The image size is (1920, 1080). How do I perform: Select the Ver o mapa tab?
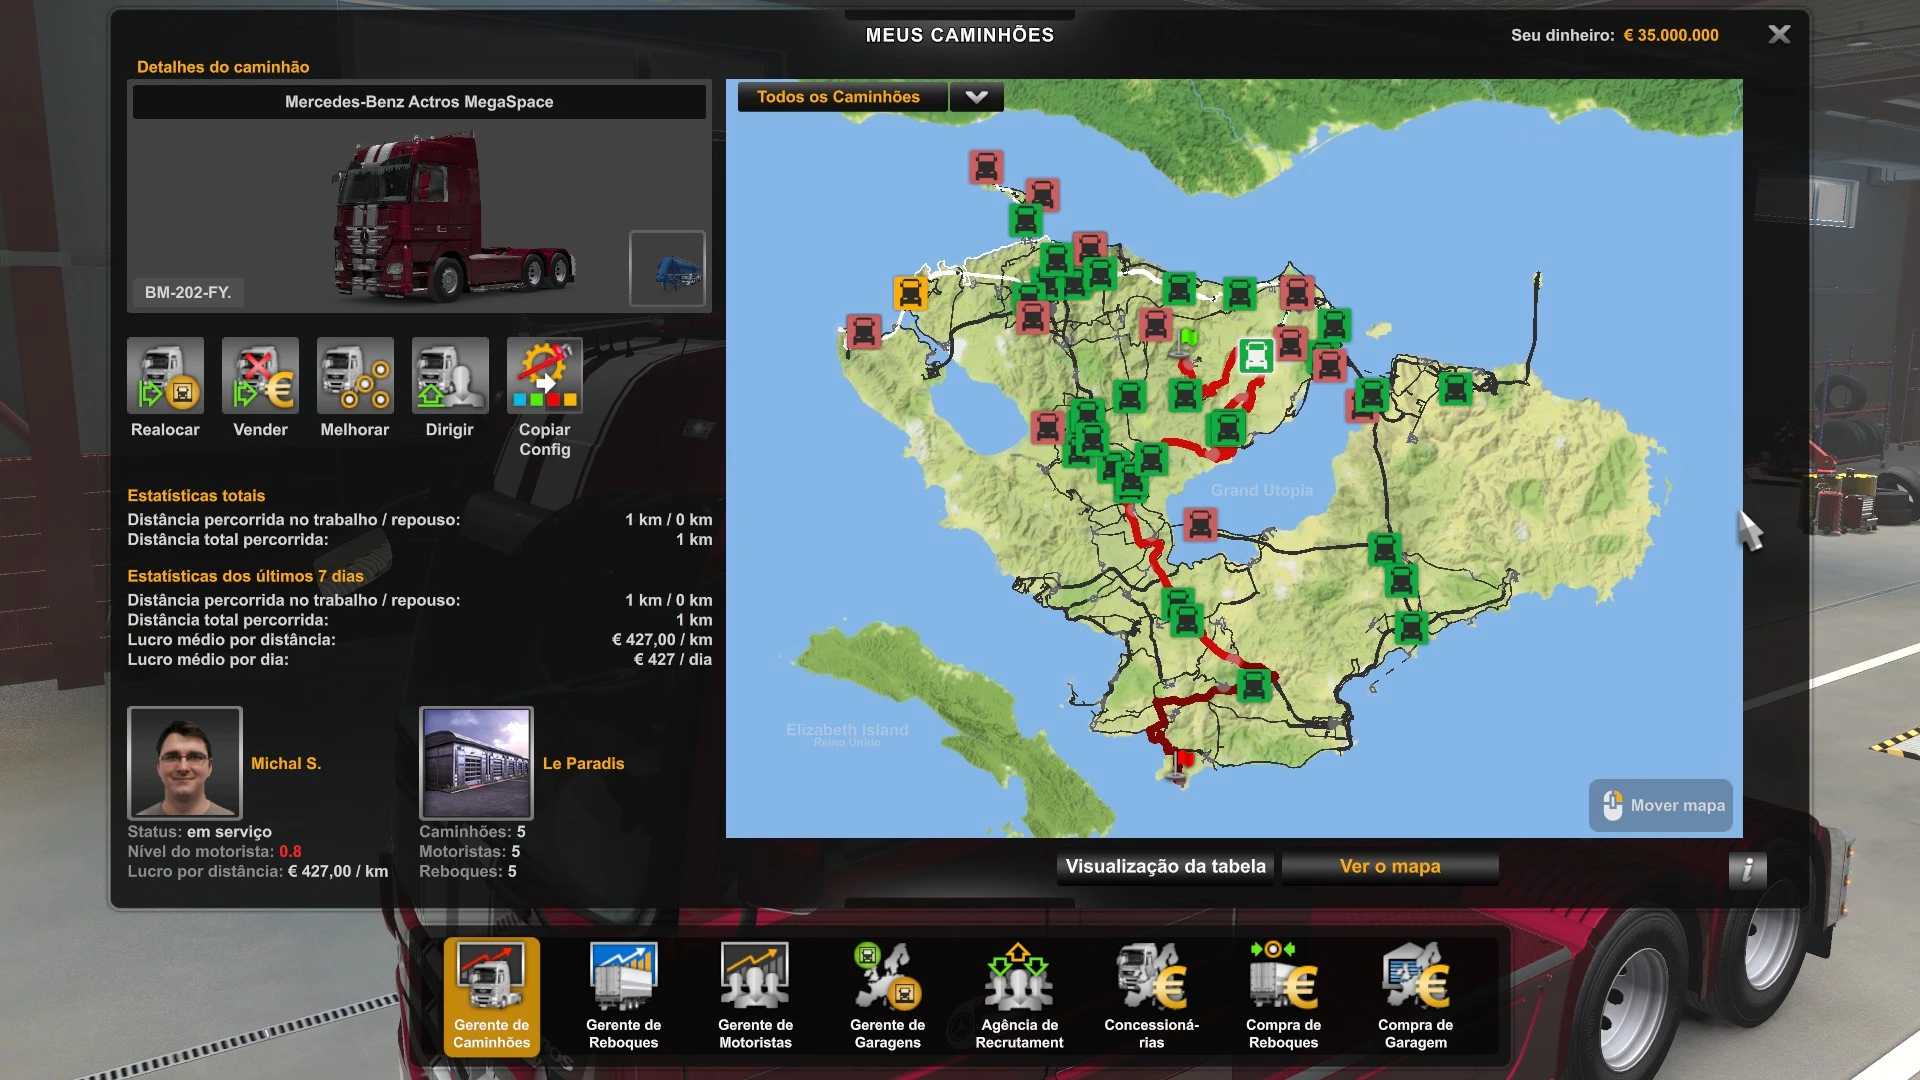pyautogui.click(x=1389, y=867)
